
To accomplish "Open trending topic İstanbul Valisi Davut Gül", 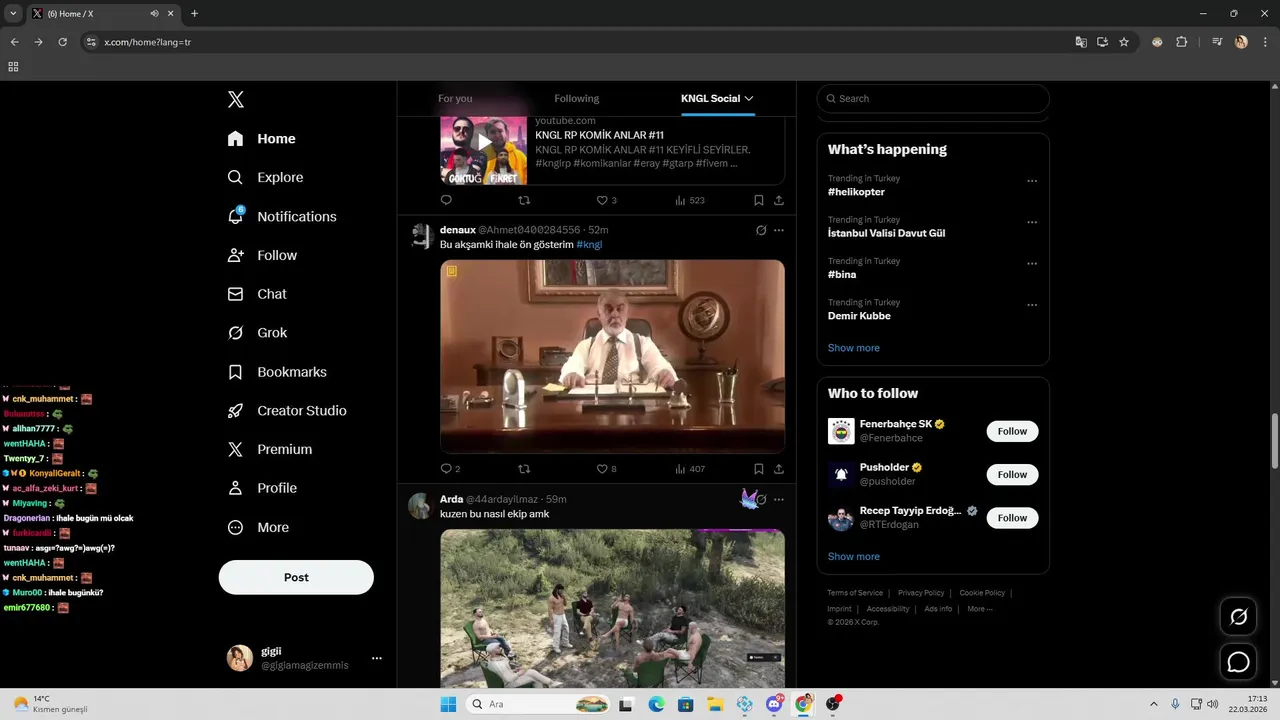I will pyautogui.click(x=886, y=233).
